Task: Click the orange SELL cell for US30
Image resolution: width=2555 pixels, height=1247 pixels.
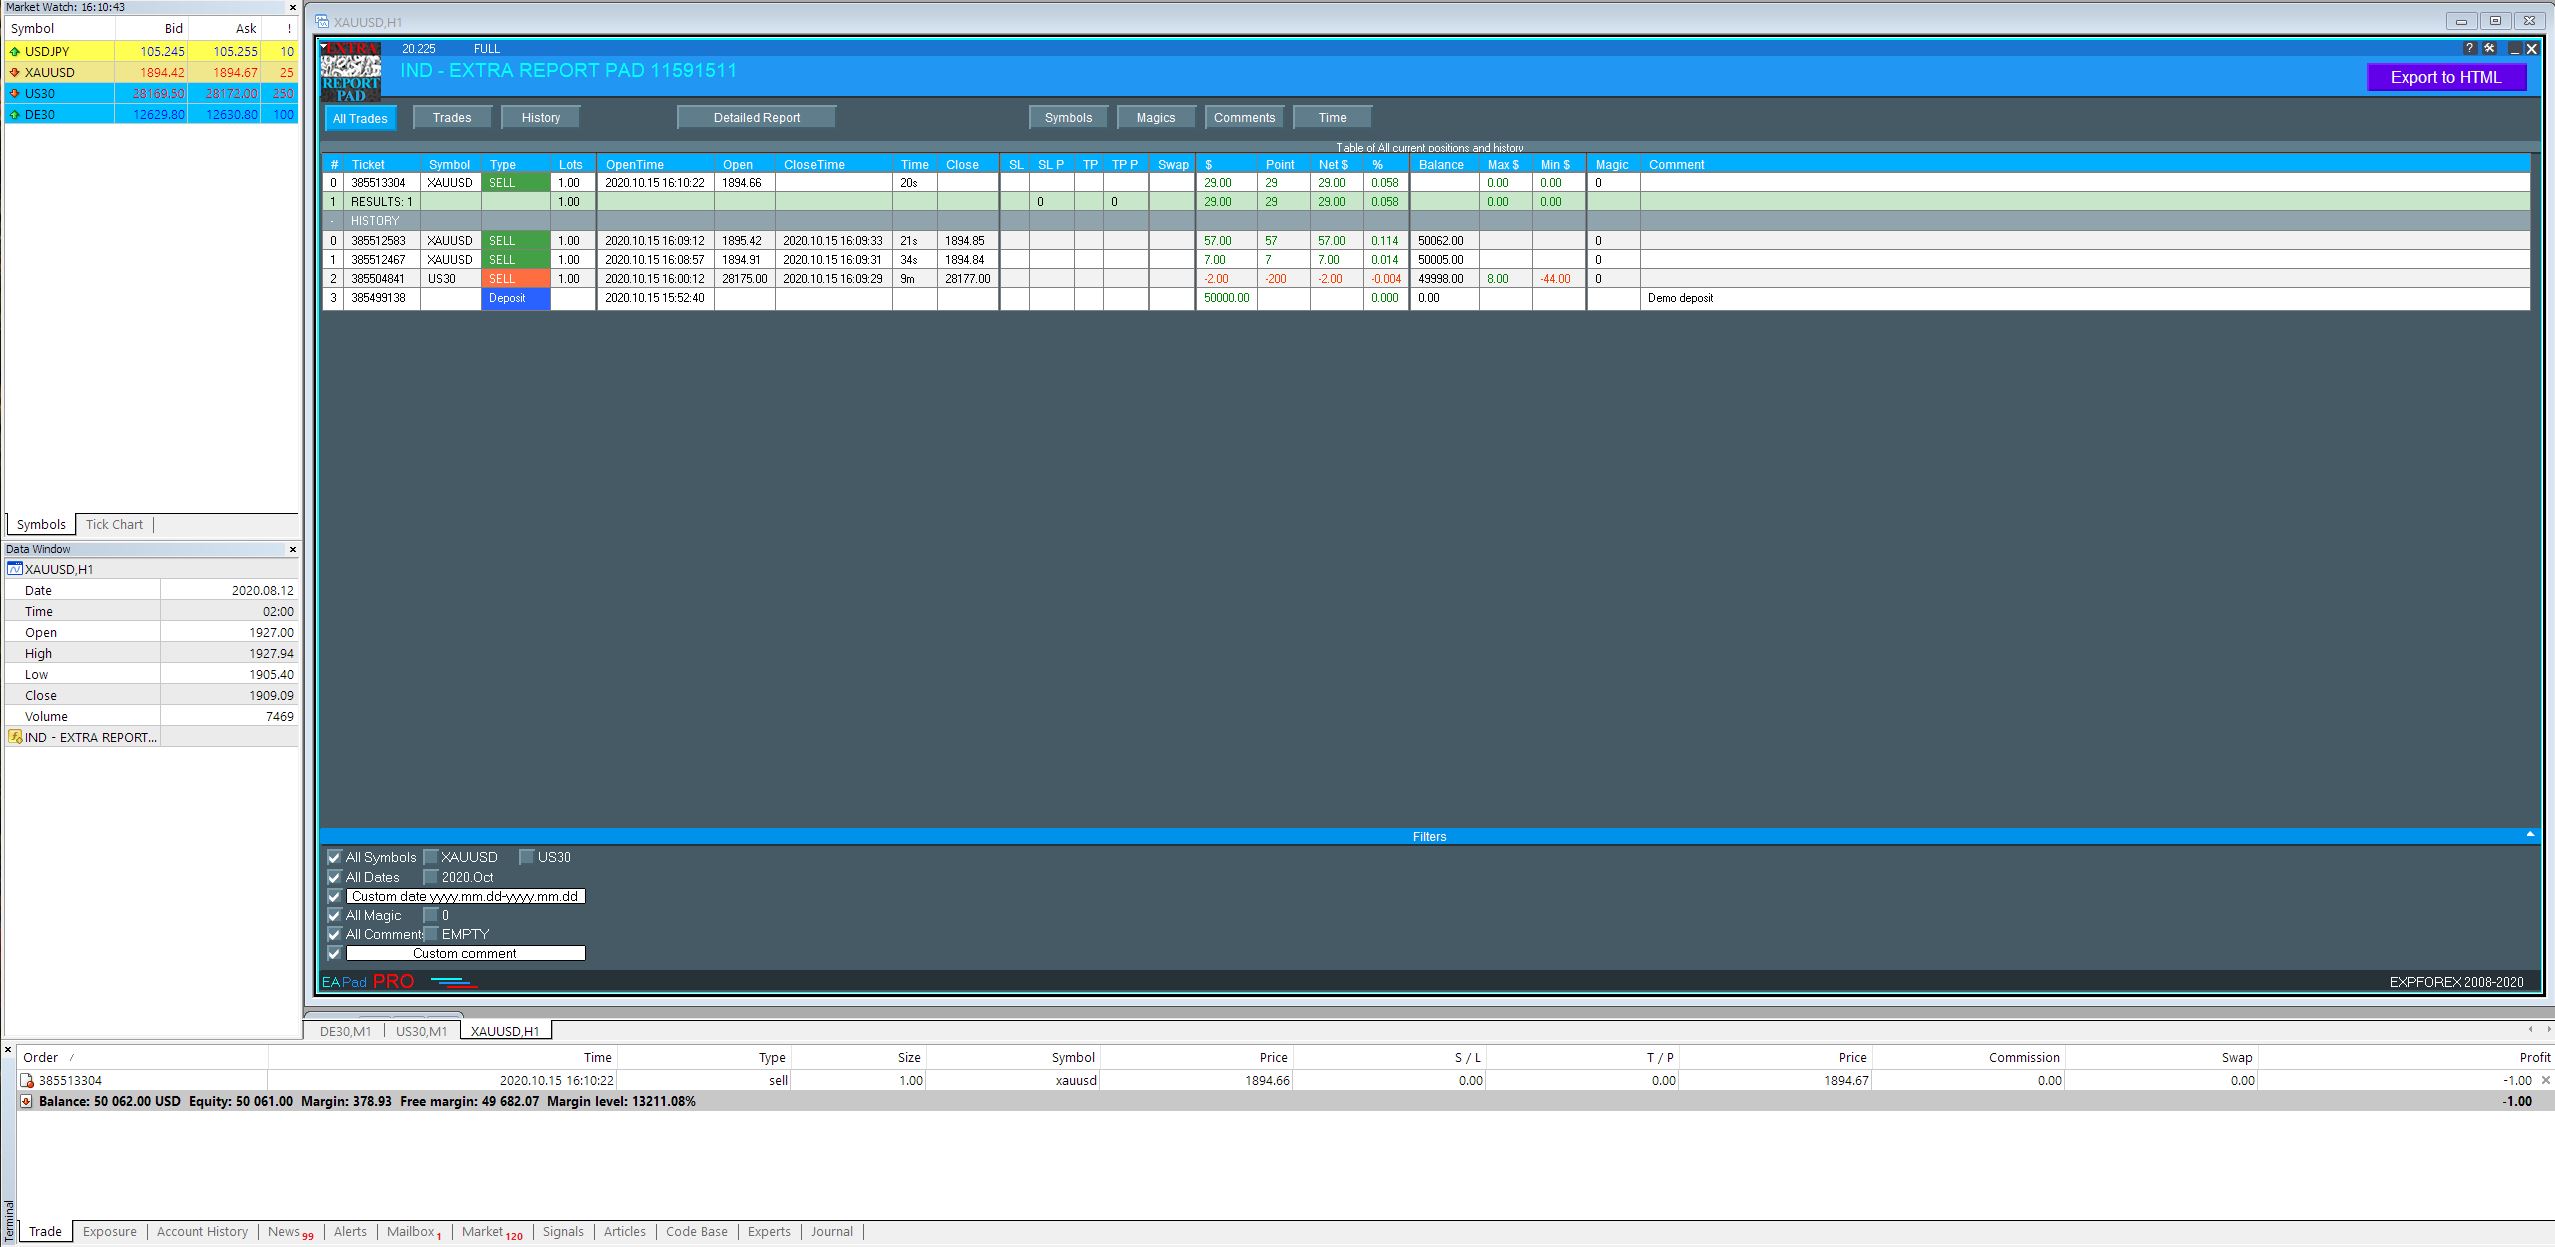Action: (x=516, y=279)
